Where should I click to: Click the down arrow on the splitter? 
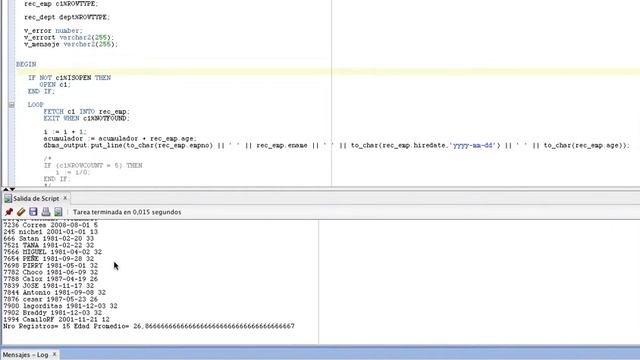[12, 189]
